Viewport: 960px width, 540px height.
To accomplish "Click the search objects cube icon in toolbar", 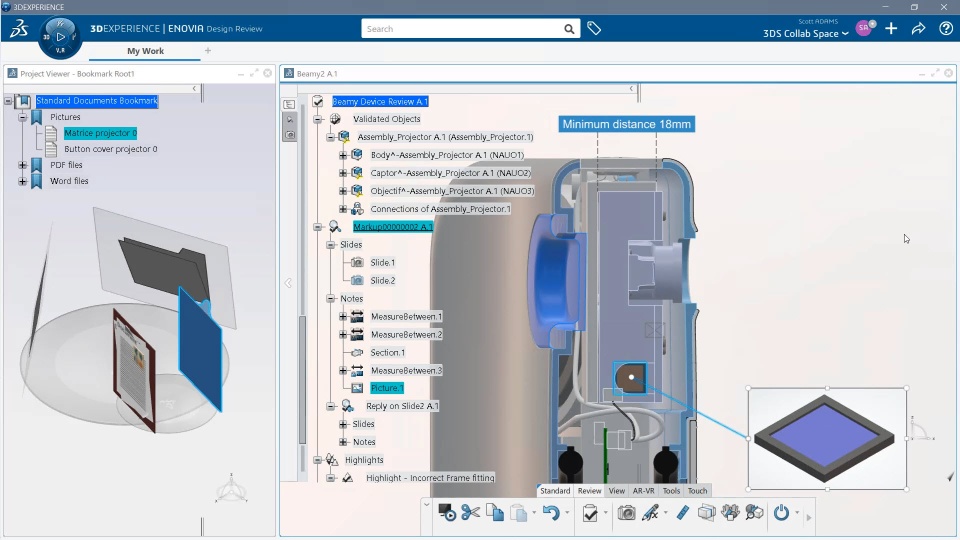I will (754, 512).
